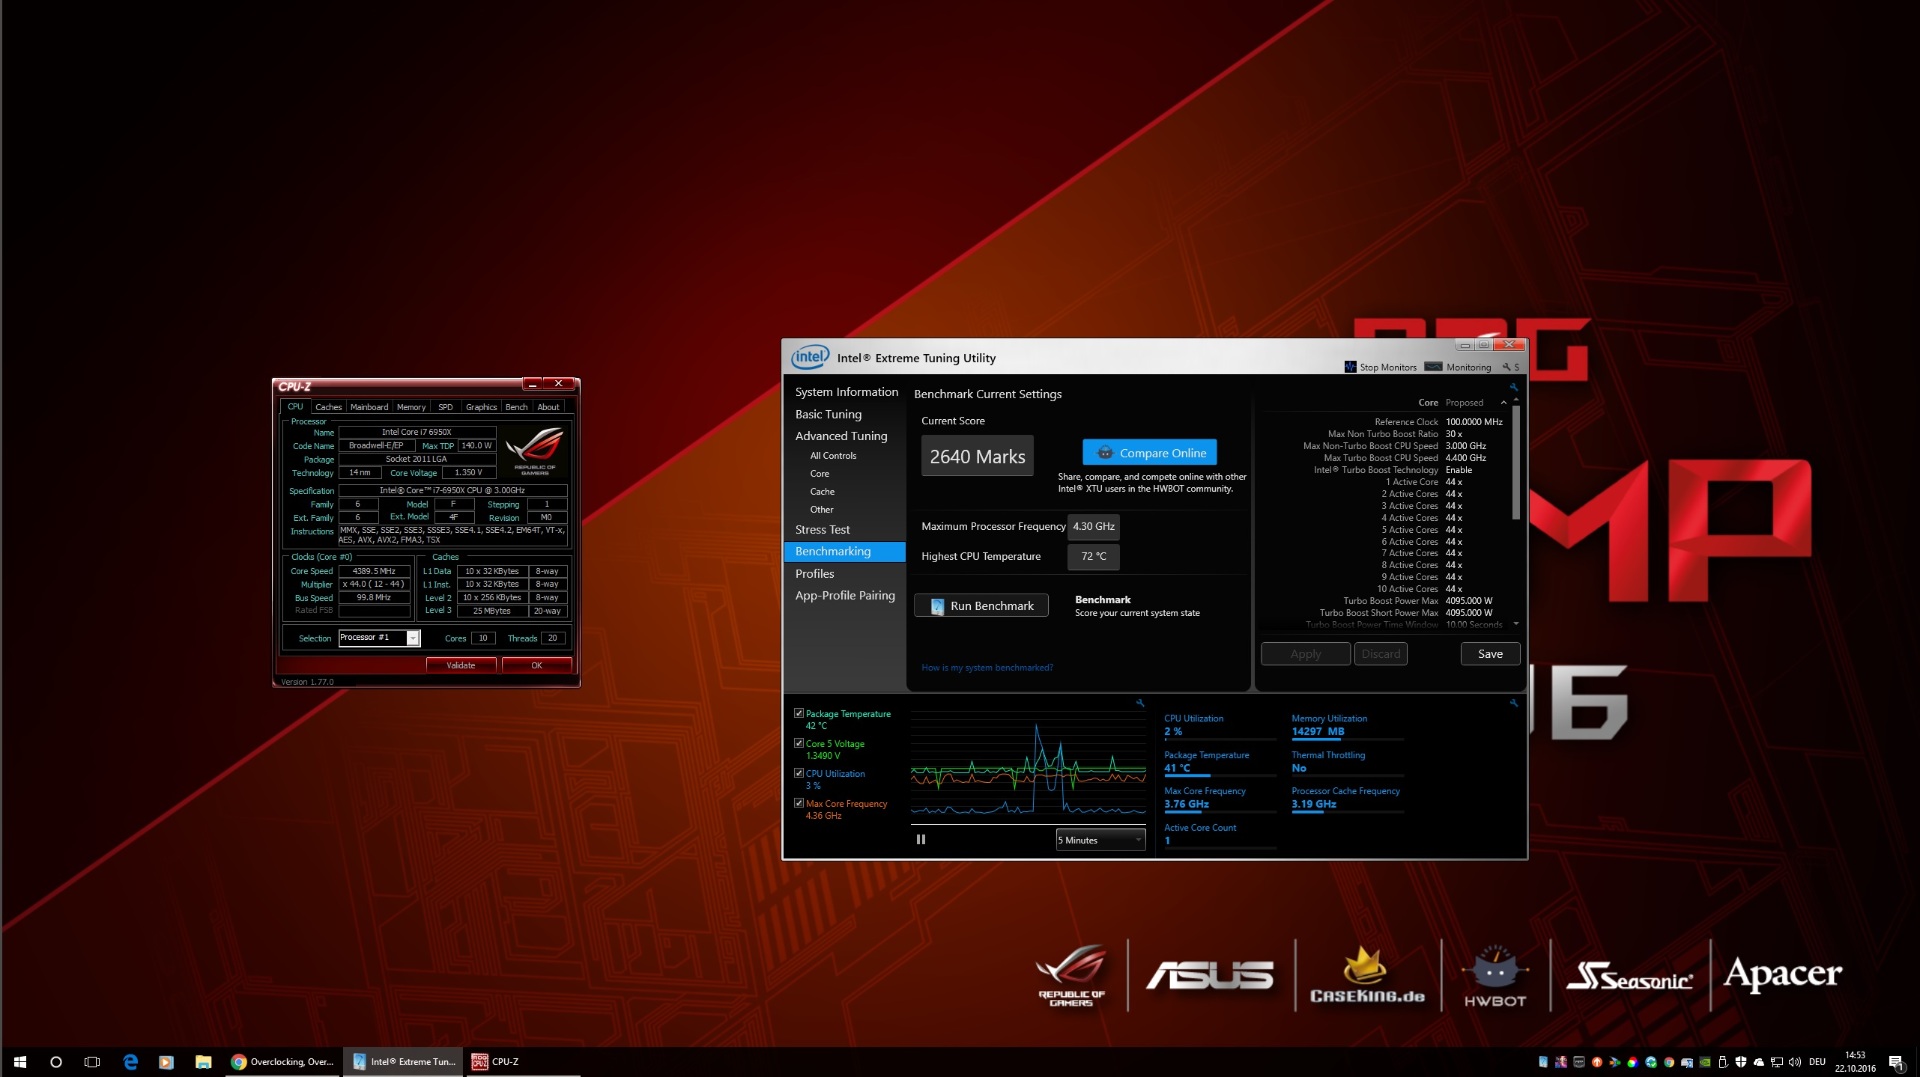The image size is (1920, 1077).
Task: Click the Intel logo in XTU window
Action: pos(810,357)
